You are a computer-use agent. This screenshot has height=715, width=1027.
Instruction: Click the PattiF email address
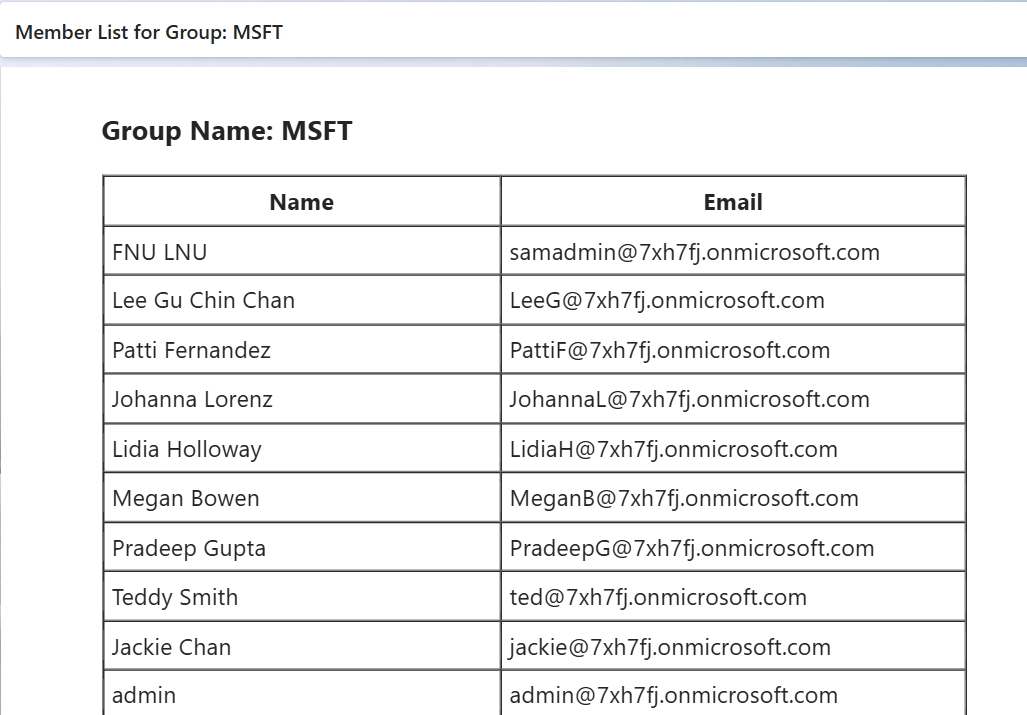pyautogui.click(x=670, y=351)
